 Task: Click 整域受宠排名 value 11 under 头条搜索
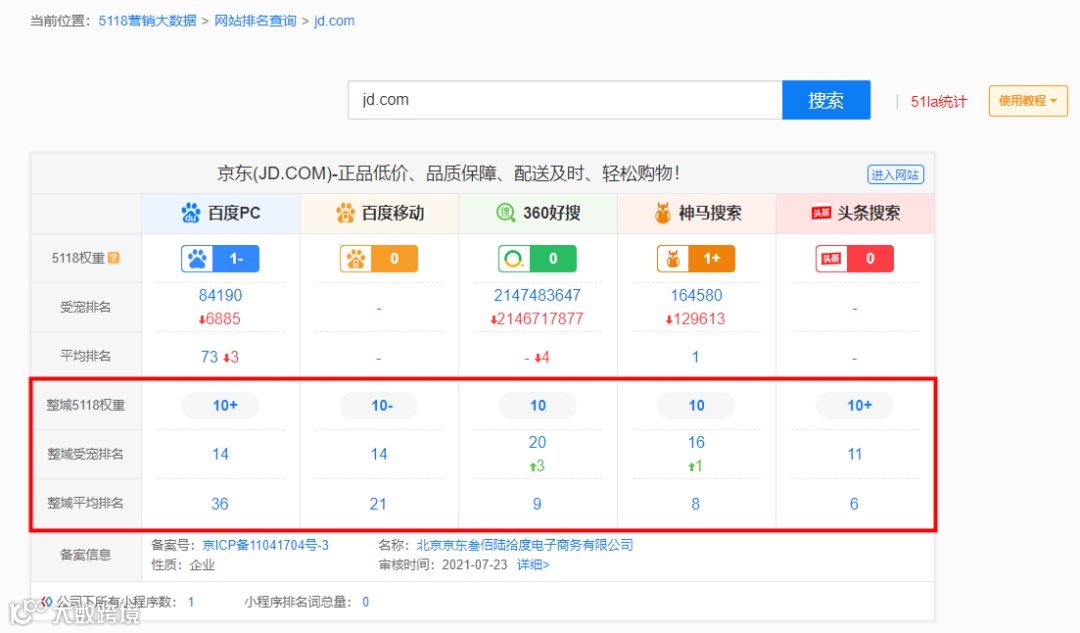click(855, 454)
